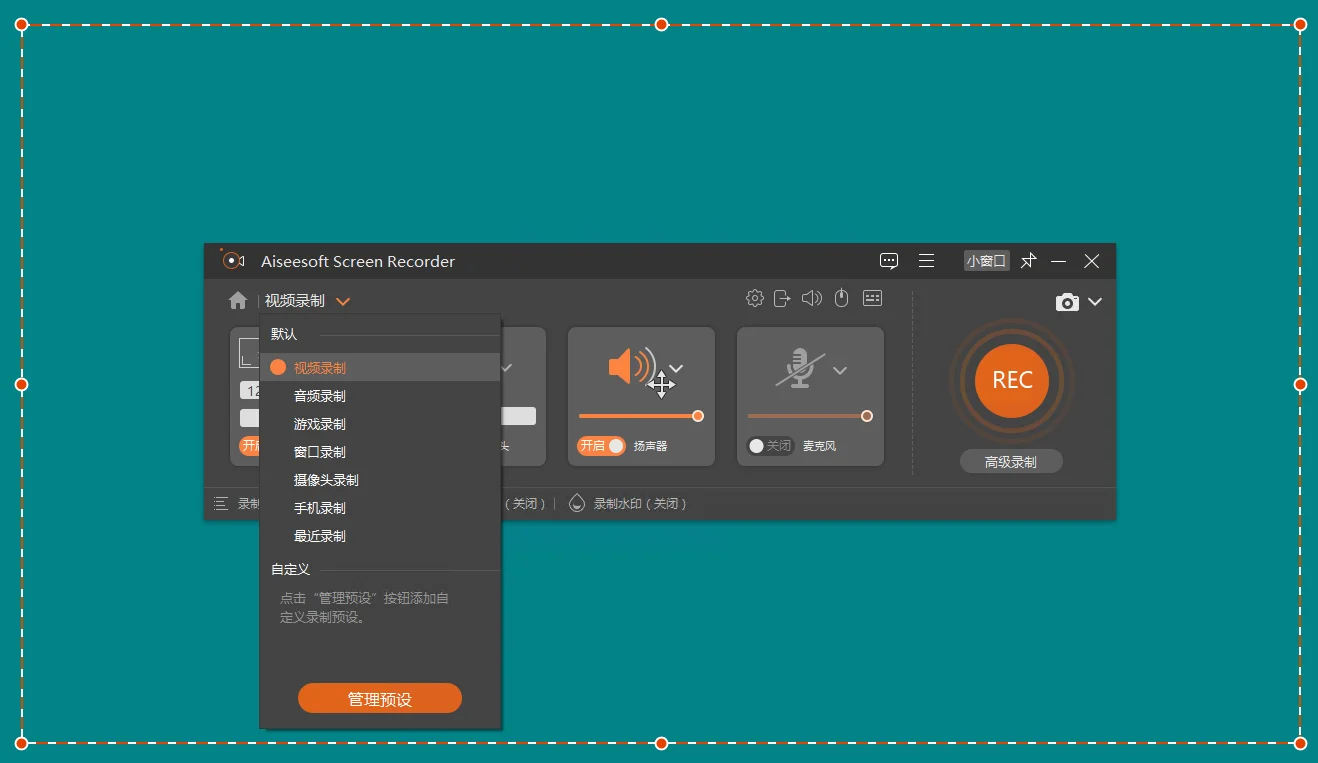Screen dimensions: 1318x763
Task: Select 游戏录制 from the preset menu
Action: click(x=320, y=423)
